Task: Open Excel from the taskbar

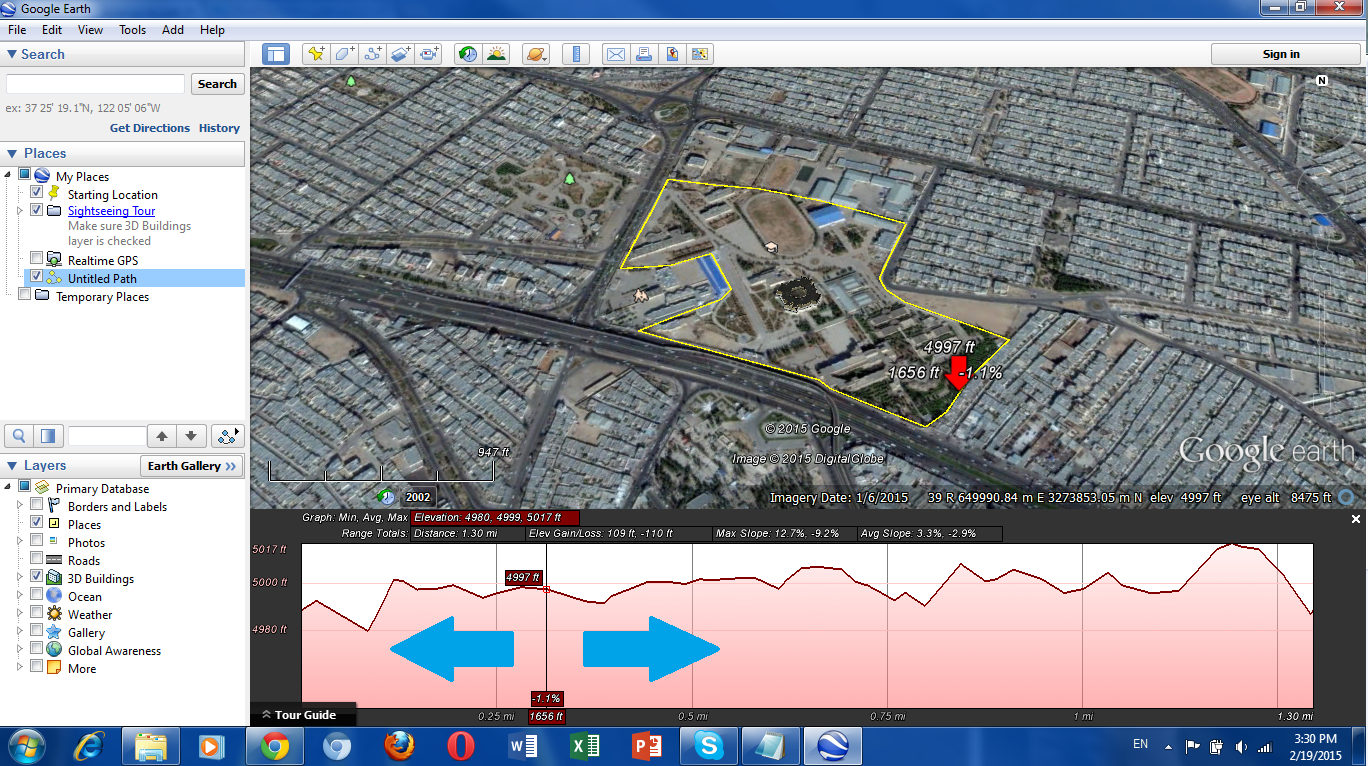Action: (585, 746)
